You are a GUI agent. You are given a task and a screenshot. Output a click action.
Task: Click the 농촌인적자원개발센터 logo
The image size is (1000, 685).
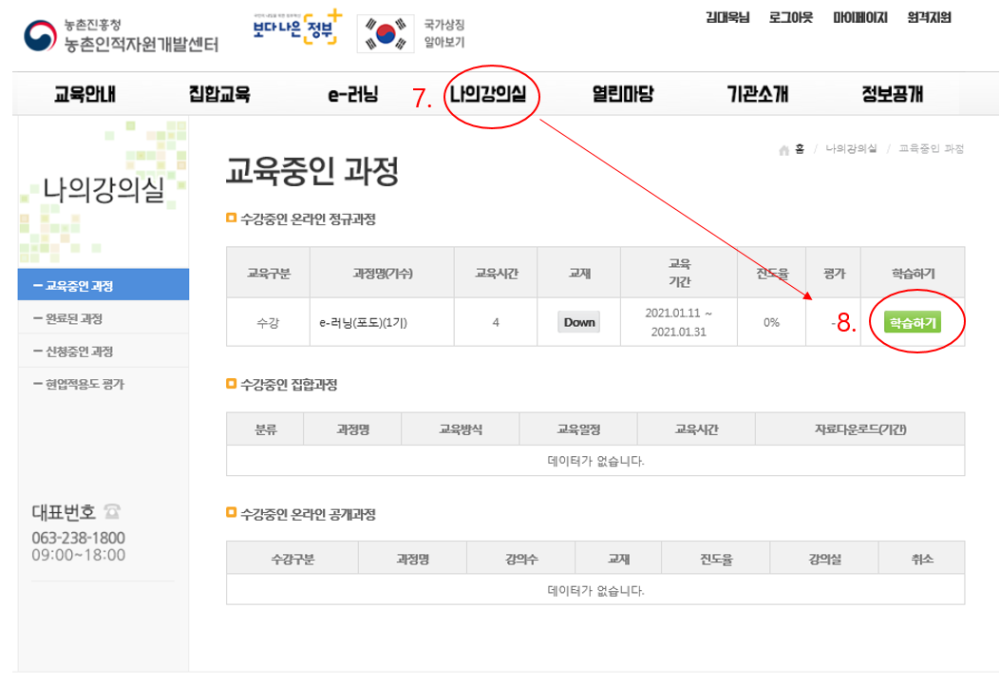click(x=120, y=35)
